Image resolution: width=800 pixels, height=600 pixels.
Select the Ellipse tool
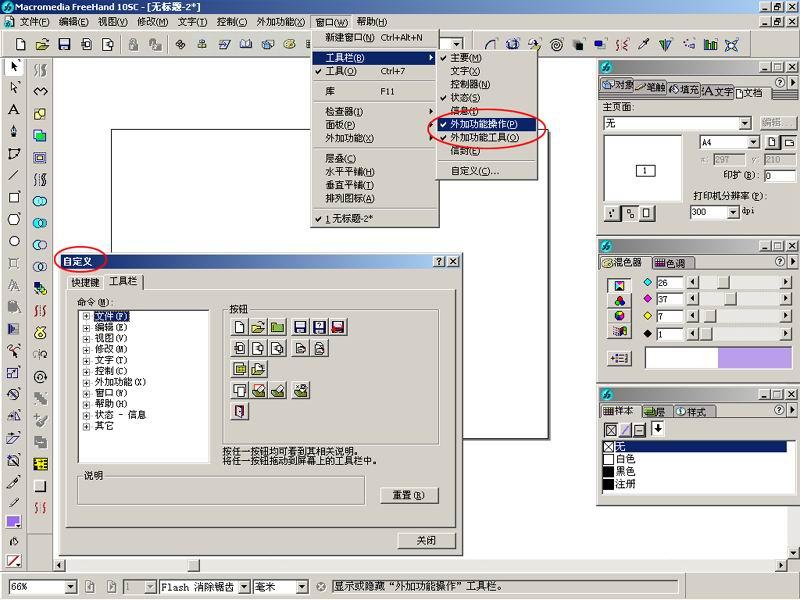pos(14,241)
